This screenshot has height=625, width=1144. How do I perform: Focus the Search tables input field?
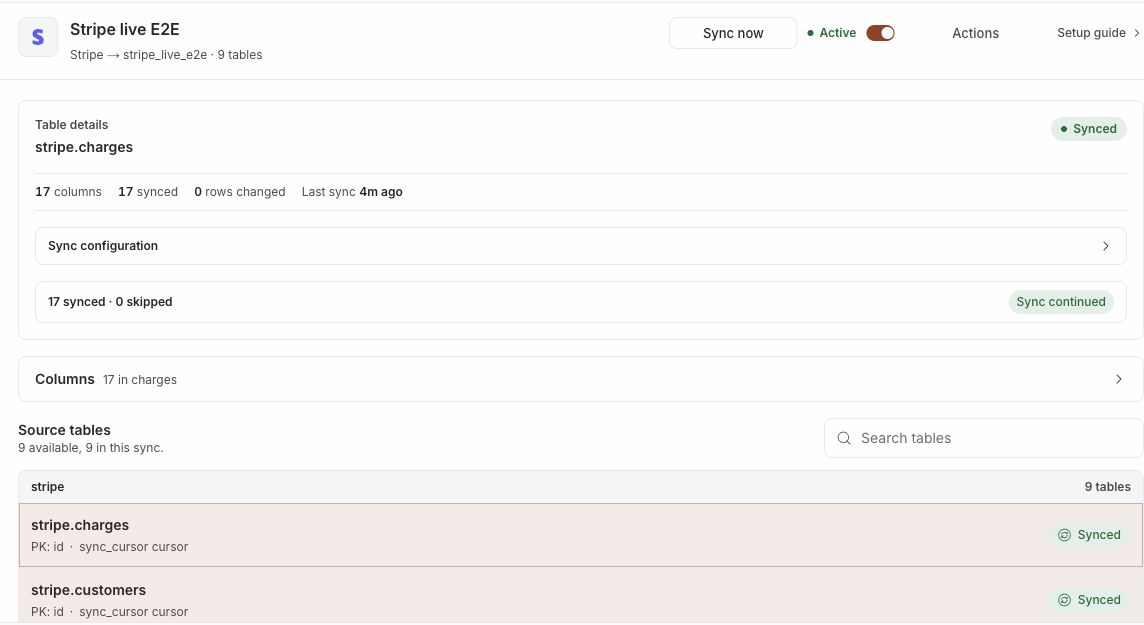coord(983,438)
